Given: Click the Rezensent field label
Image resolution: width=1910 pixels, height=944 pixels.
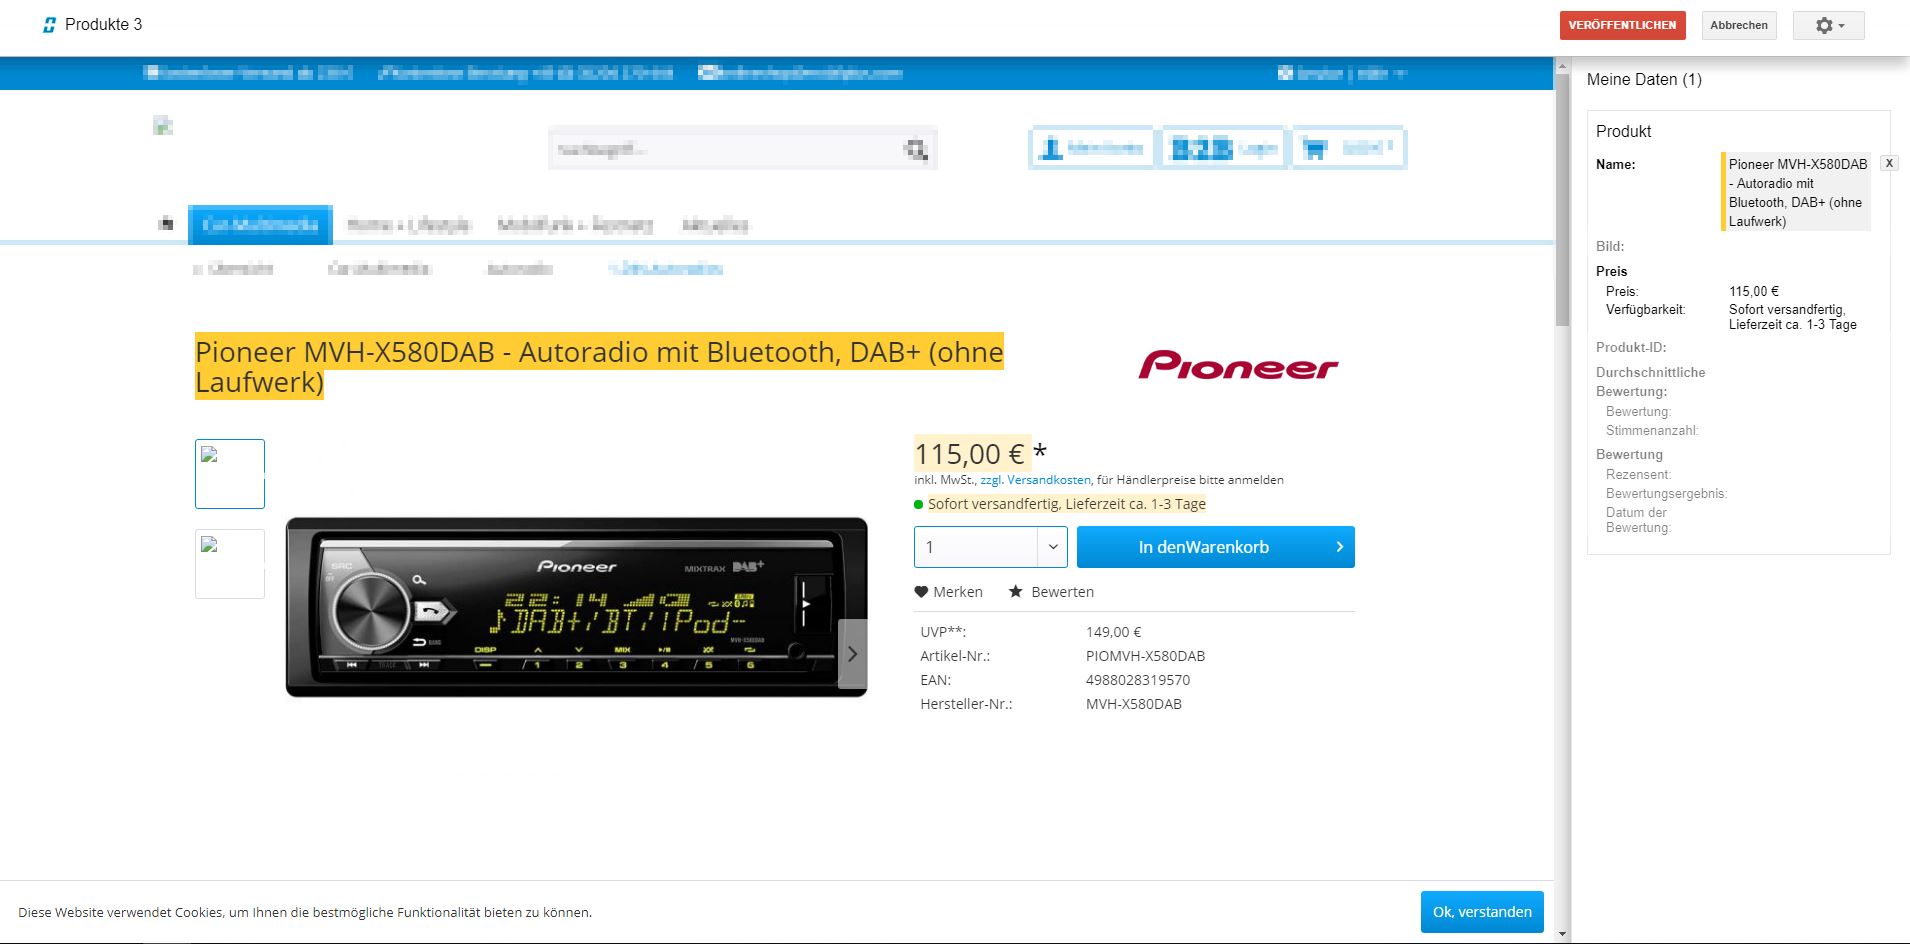Looking at the screenshot, I should tap(1638, 474).
